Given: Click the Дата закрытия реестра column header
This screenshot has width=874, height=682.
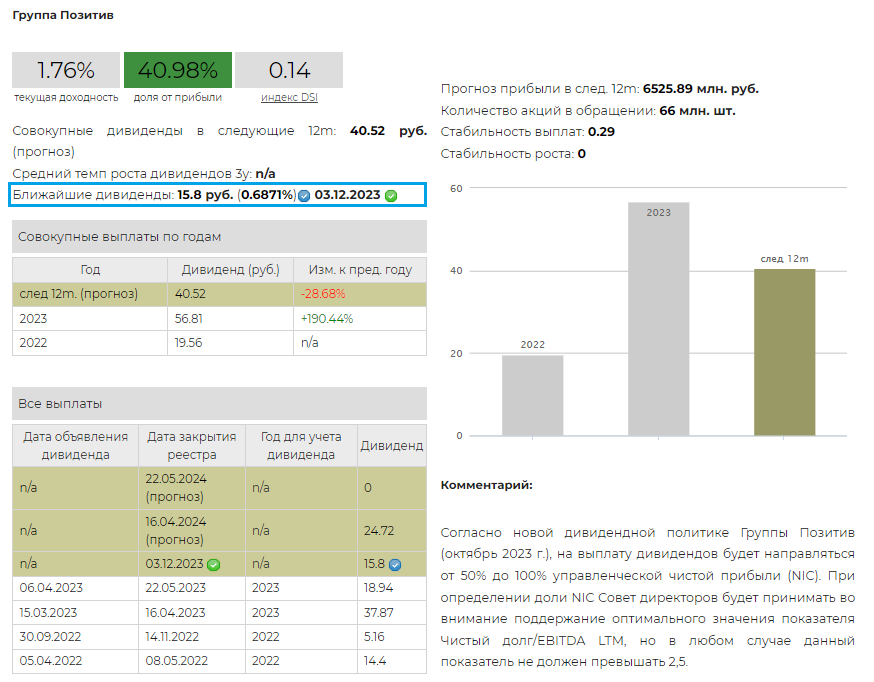Looking at the screenshot, I should (192, 445).
